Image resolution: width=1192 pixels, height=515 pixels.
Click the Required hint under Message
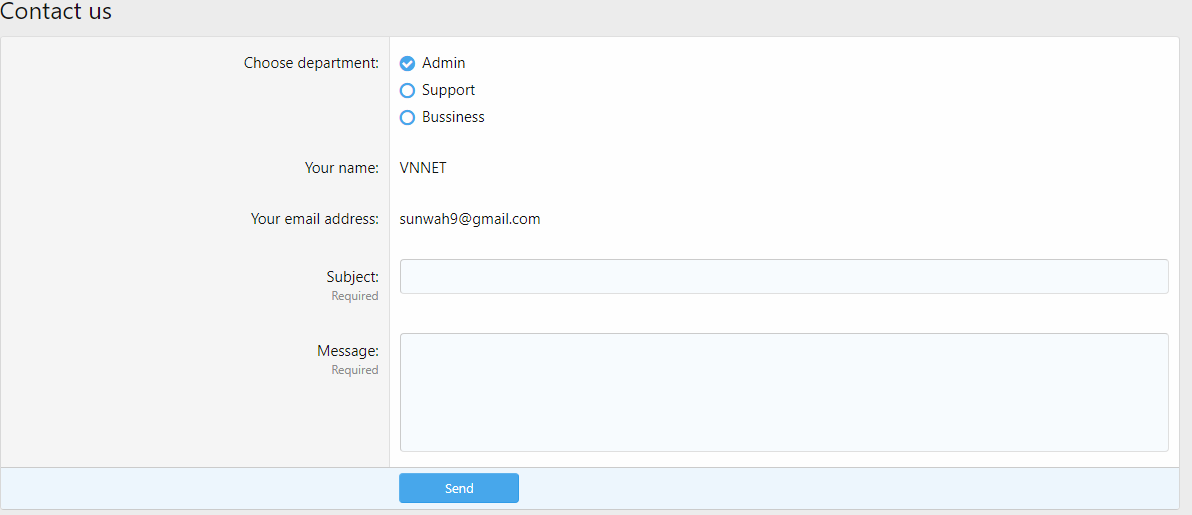pos(355,370)
